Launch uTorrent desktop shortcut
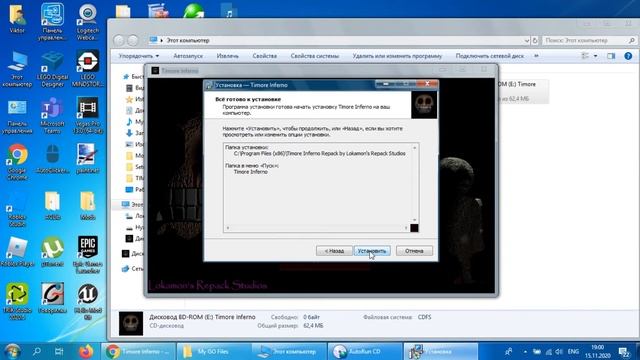Screen dimensions: 640x360 [52, 252]
